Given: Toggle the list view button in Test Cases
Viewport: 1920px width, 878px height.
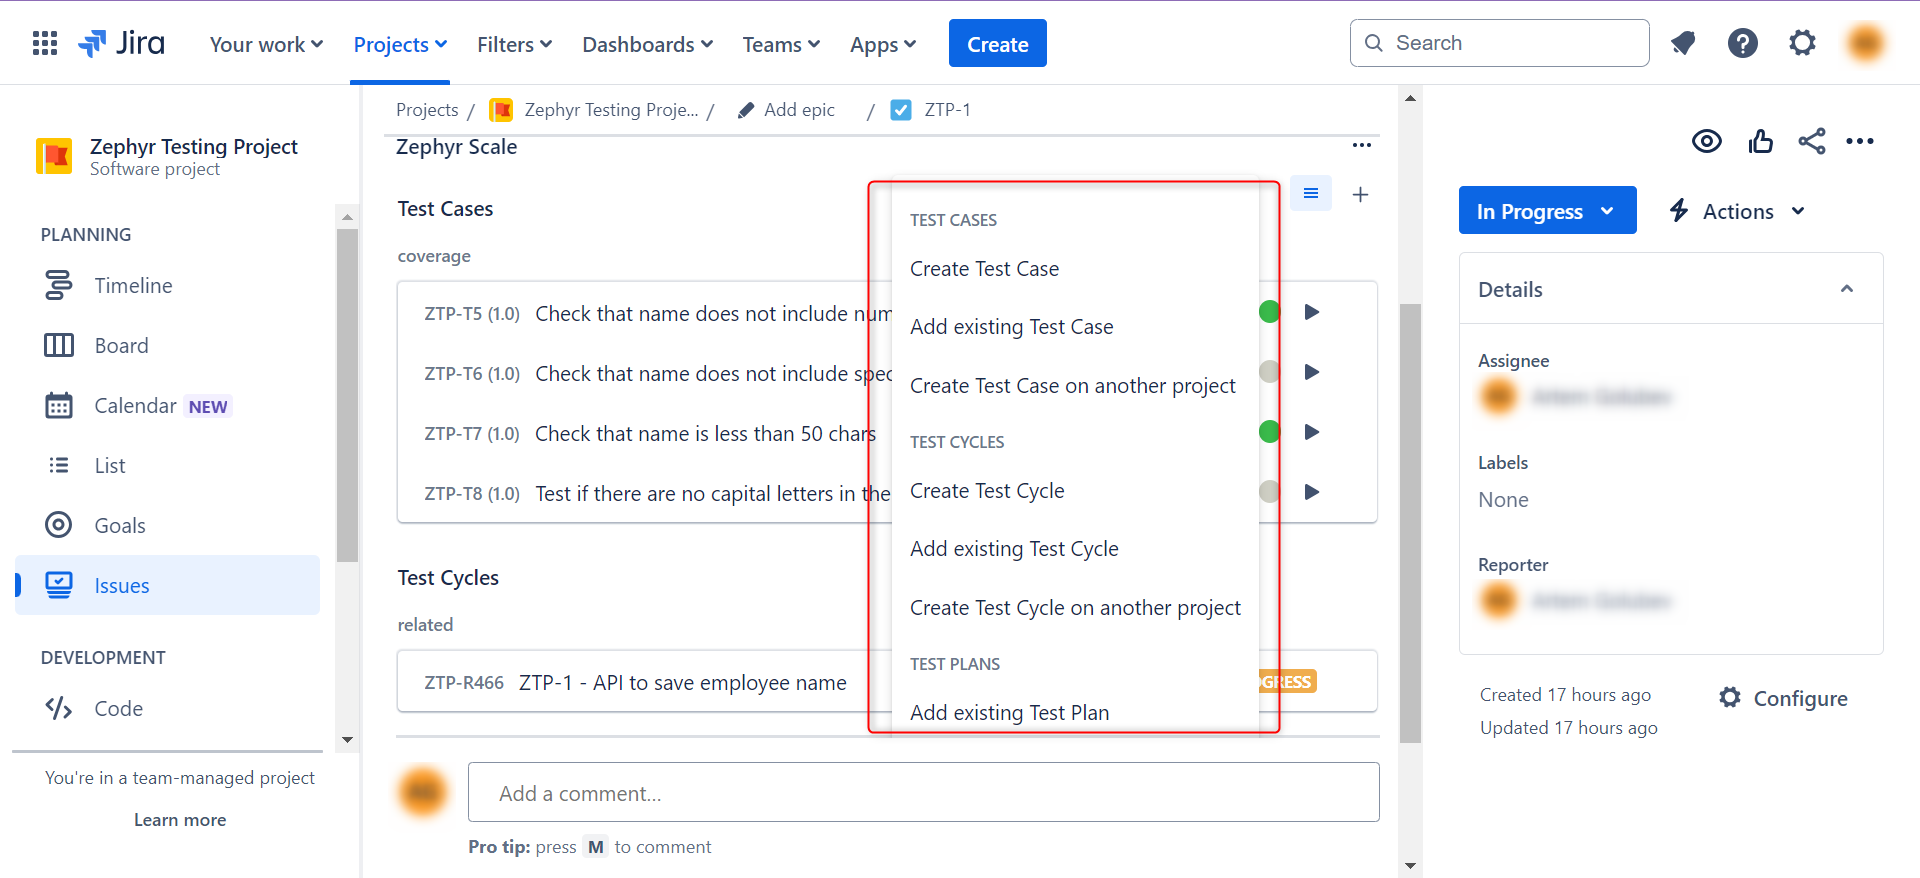Looking at the screenshot, I should 1310,194.
